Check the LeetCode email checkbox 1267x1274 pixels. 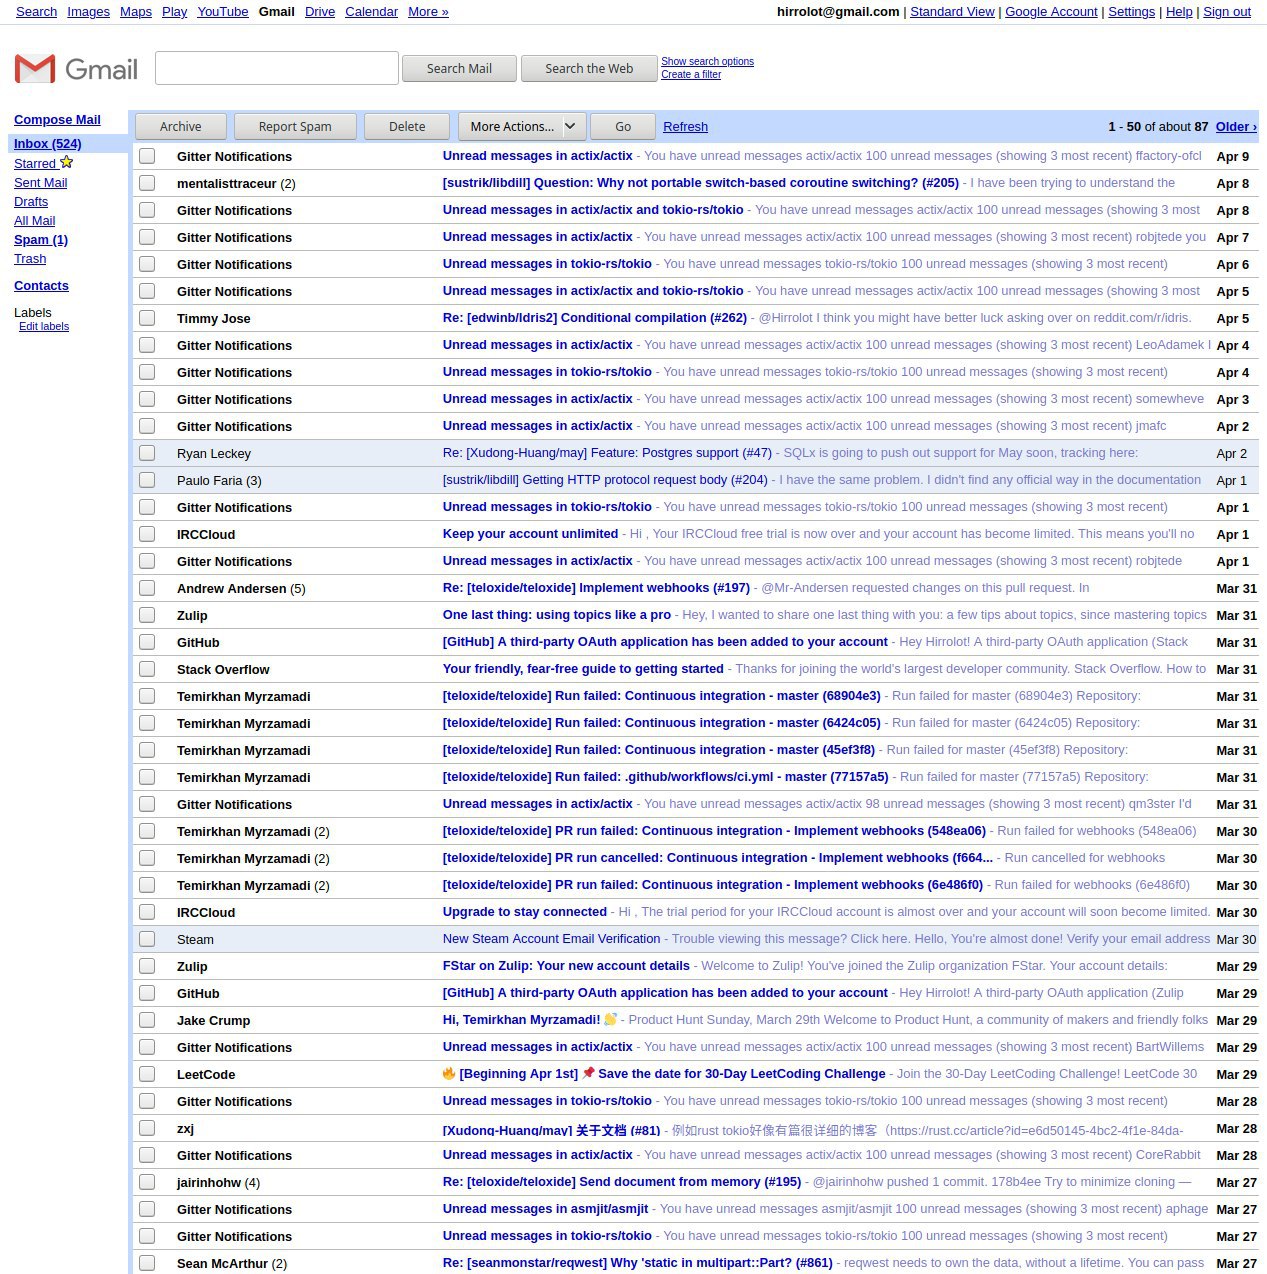point(147,1074)
